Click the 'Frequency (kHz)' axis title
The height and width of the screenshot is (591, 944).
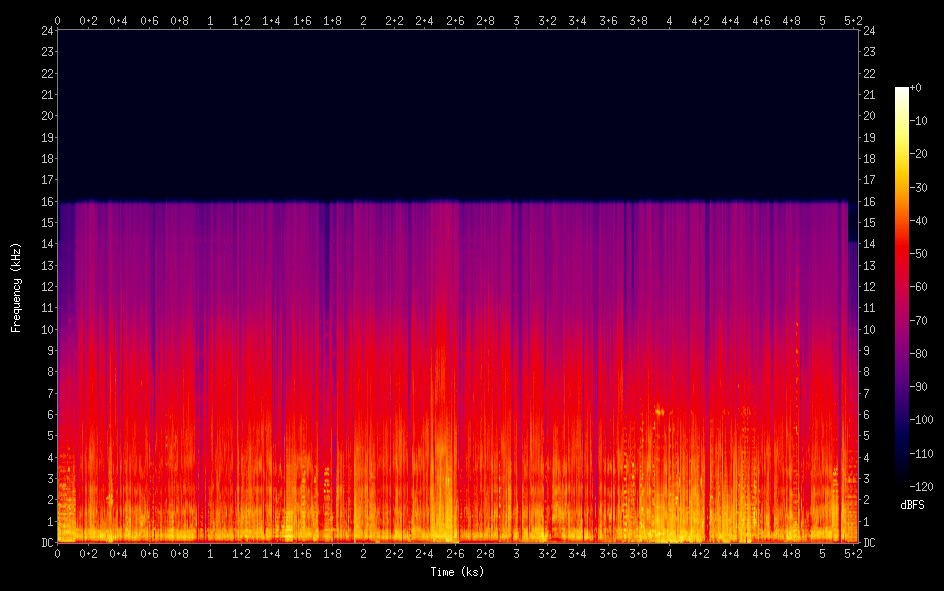(x=16, y=286)
